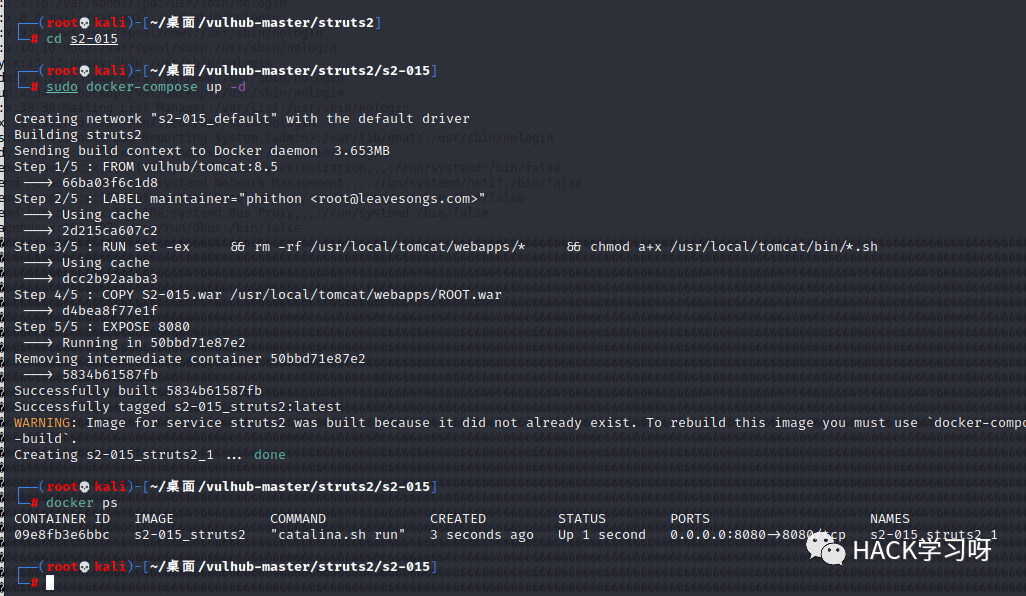Click the PORTS column header

coord(690,519)
